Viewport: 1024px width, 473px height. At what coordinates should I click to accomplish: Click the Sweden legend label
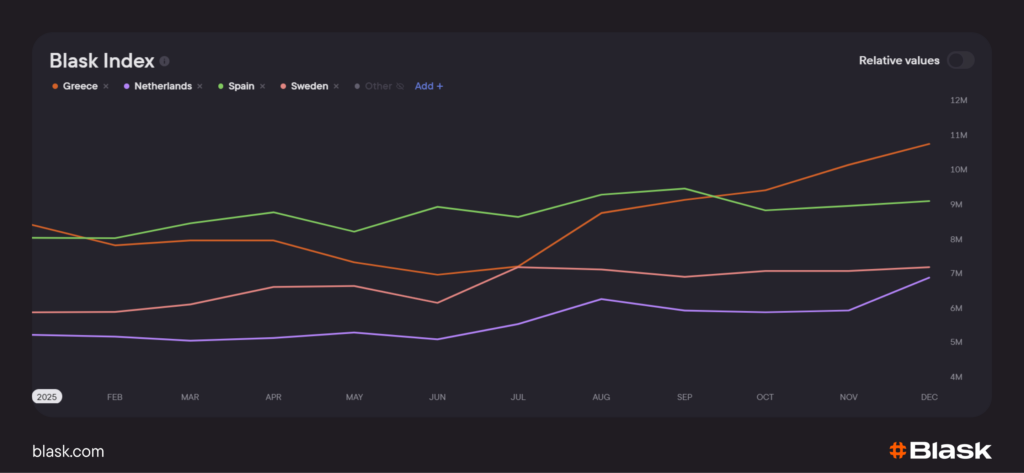pos(311,87)
